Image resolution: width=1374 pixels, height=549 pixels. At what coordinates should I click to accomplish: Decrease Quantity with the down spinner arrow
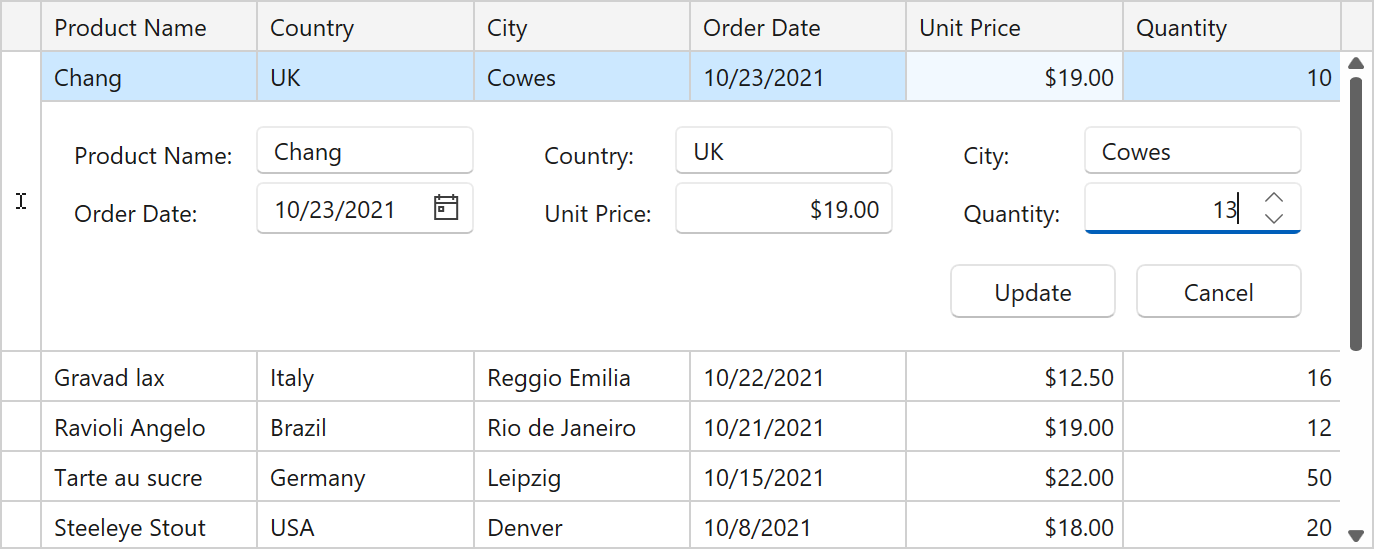1273,218
